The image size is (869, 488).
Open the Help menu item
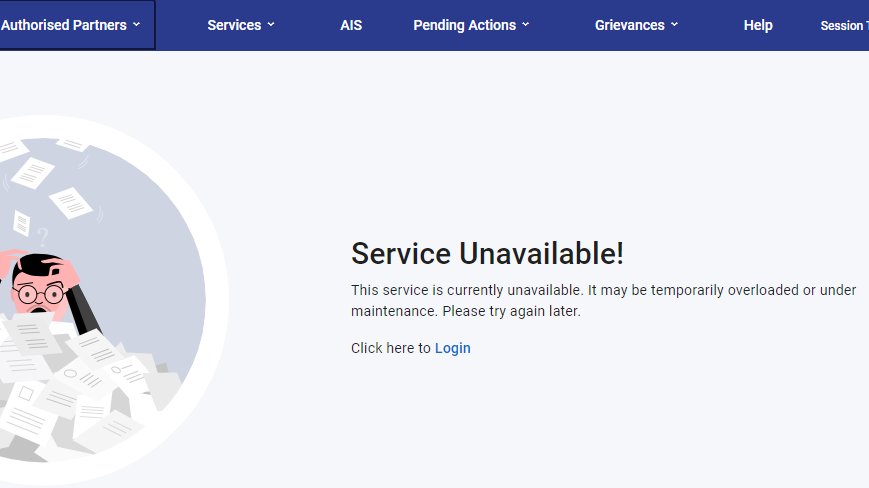click(758, 25)
